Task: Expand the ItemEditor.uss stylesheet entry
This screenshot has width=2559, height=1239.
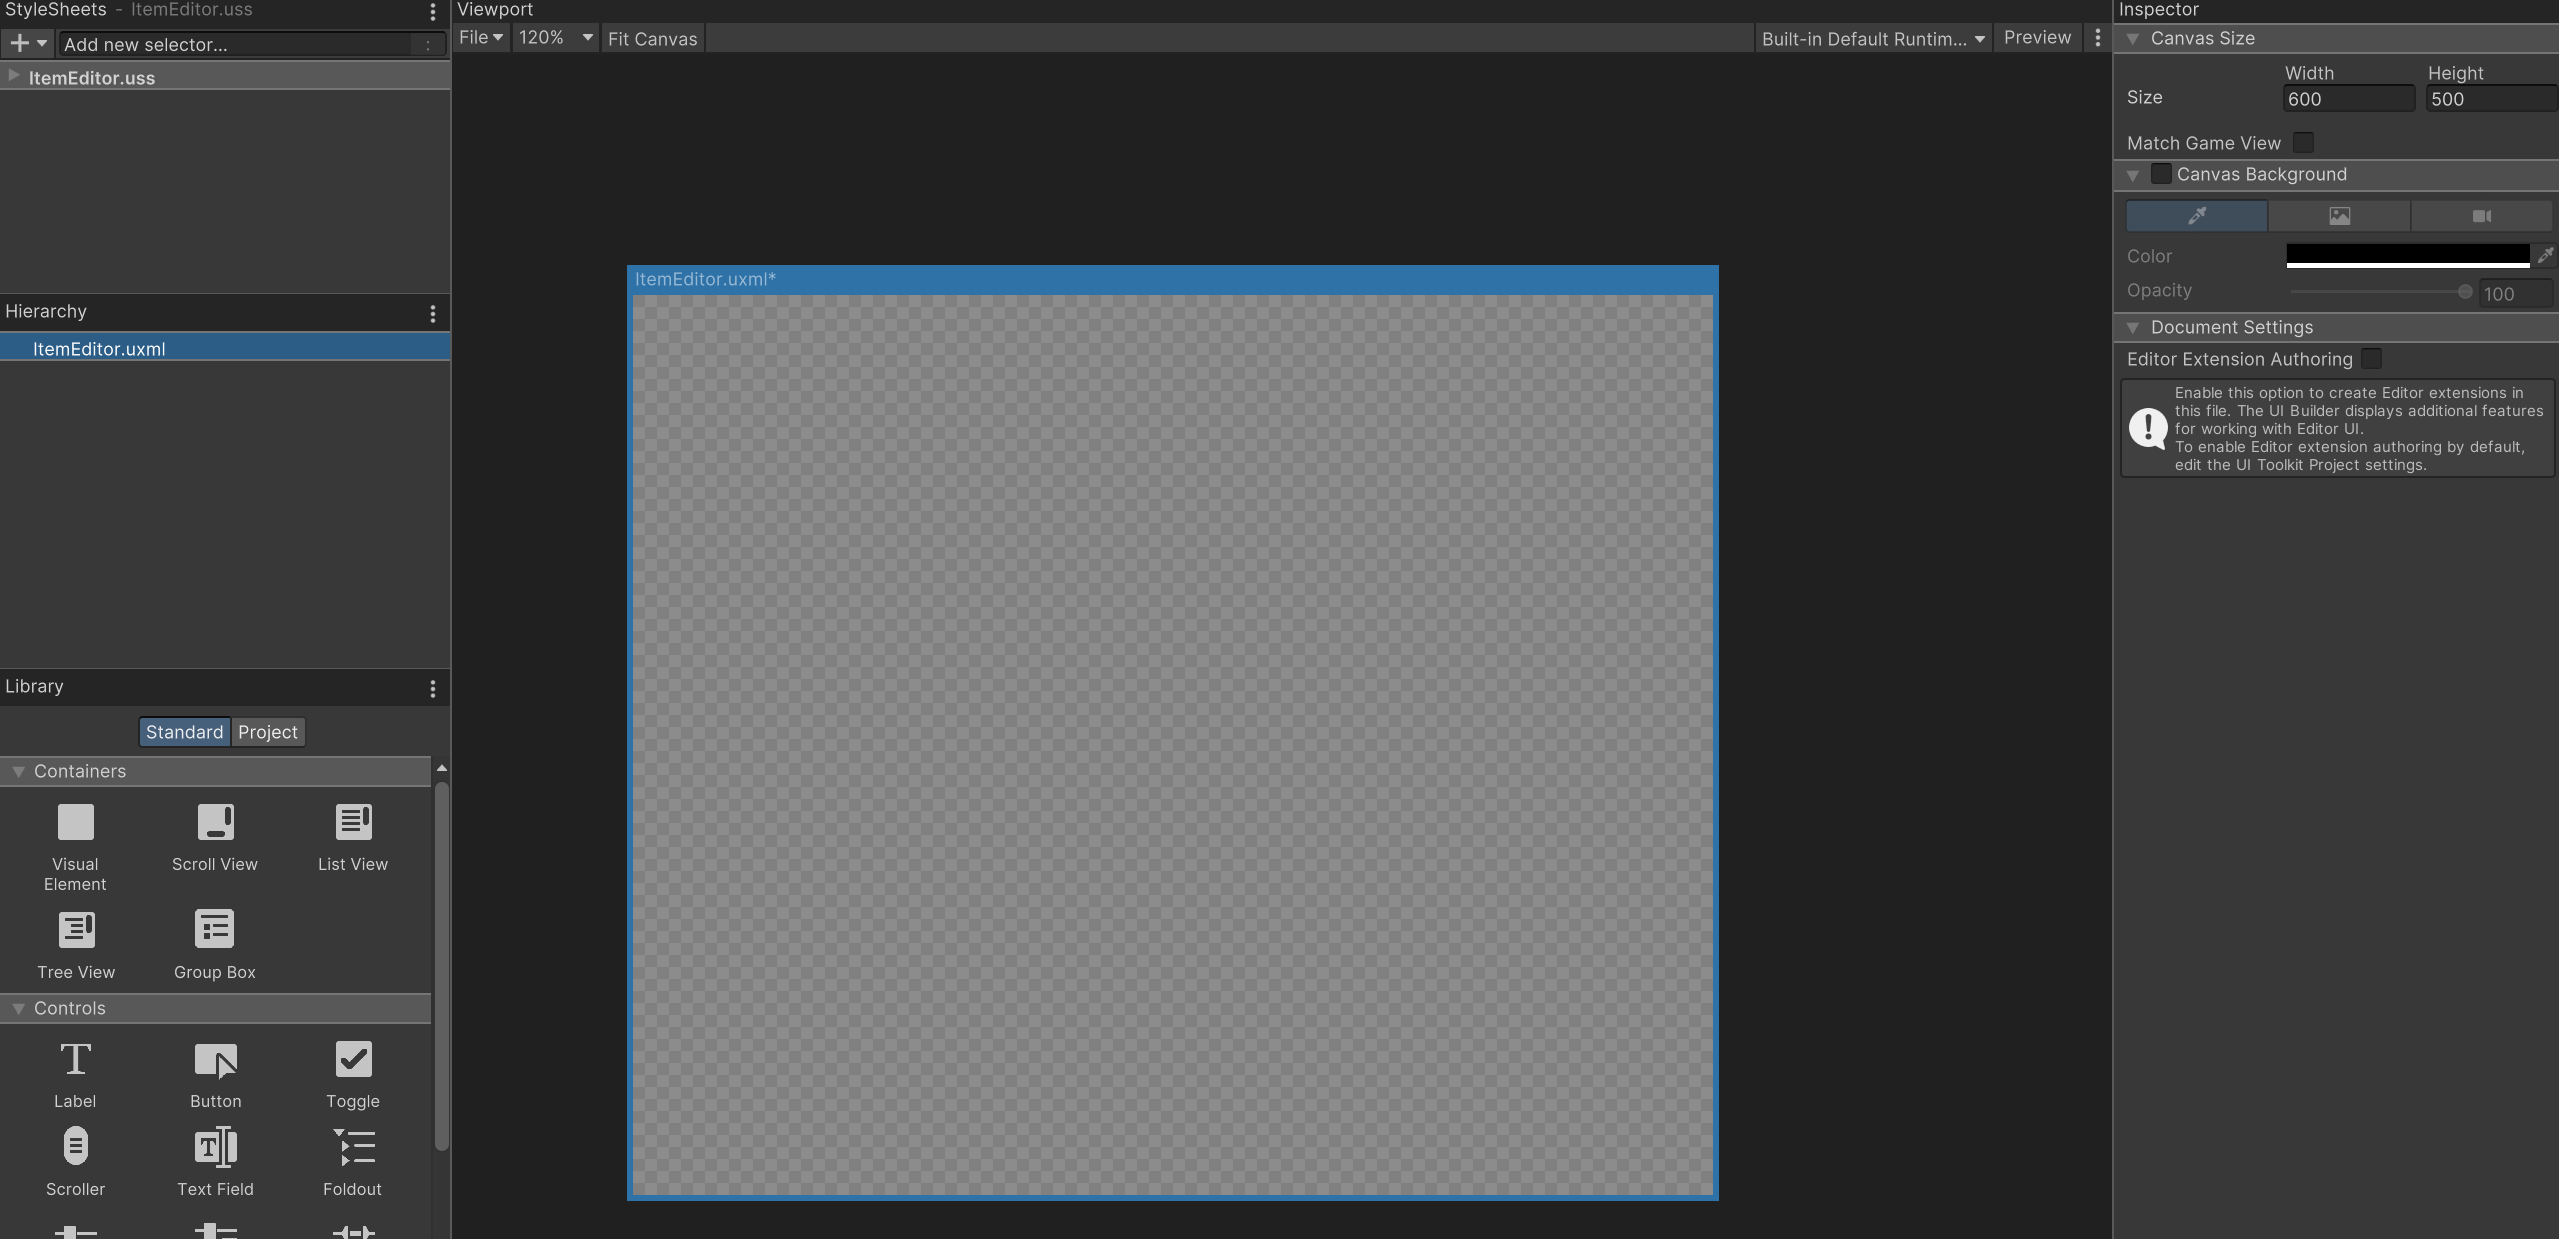Action: click(x=13, y=76)
